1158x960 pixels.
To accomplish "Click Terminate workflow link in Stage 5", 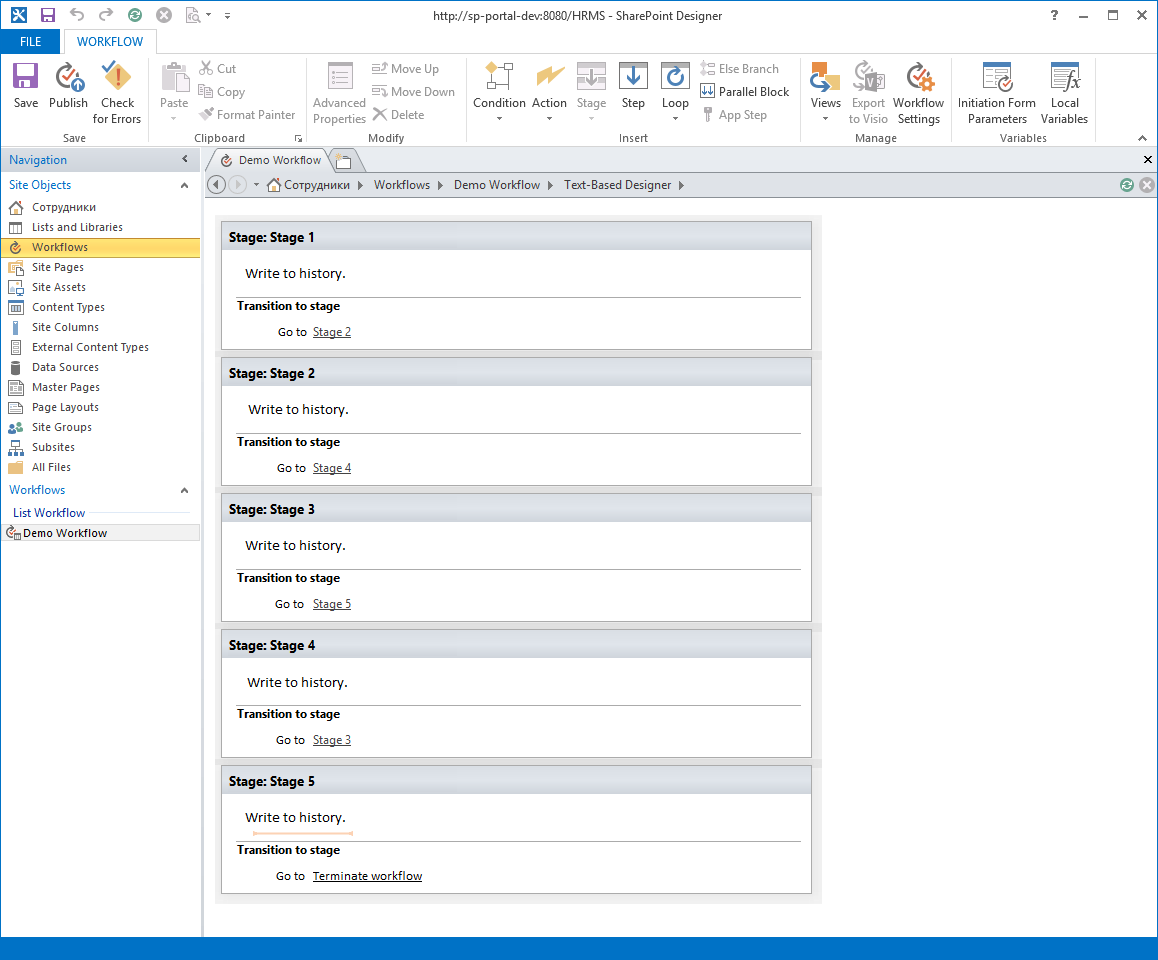I will click(x=367, y=876).
